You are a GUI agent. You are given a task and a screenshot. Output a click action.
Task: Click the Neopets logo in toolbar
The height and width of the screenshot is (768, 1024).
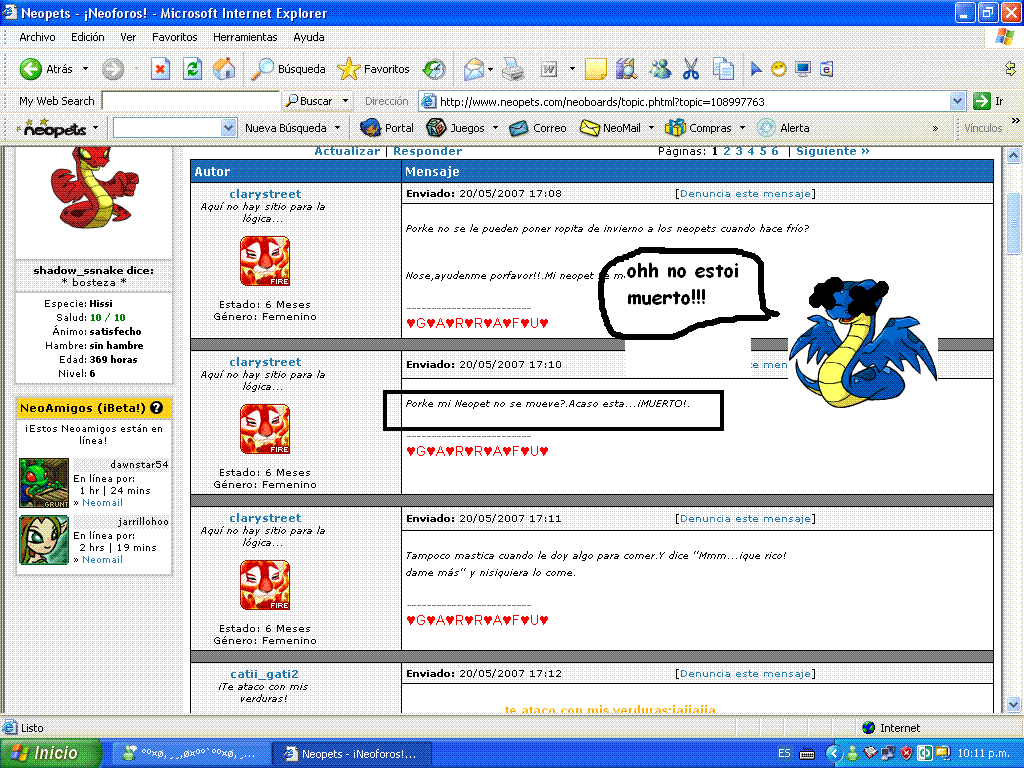coord(54,128)
